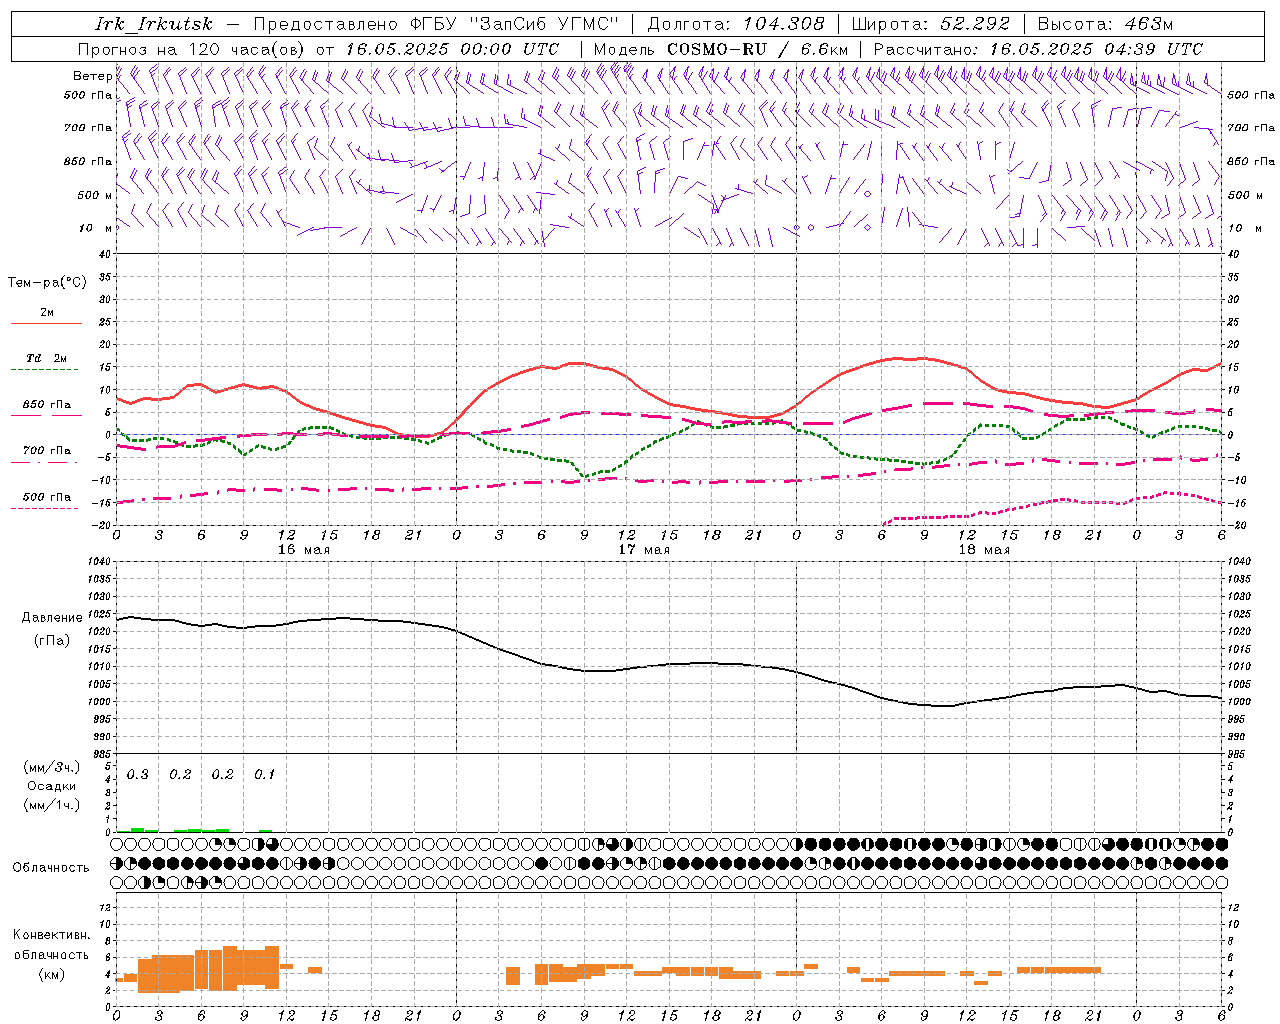Click the 'Ветер' wind panel label
This screenshot has width=1280, height=1024.
[x=92, y=76]
